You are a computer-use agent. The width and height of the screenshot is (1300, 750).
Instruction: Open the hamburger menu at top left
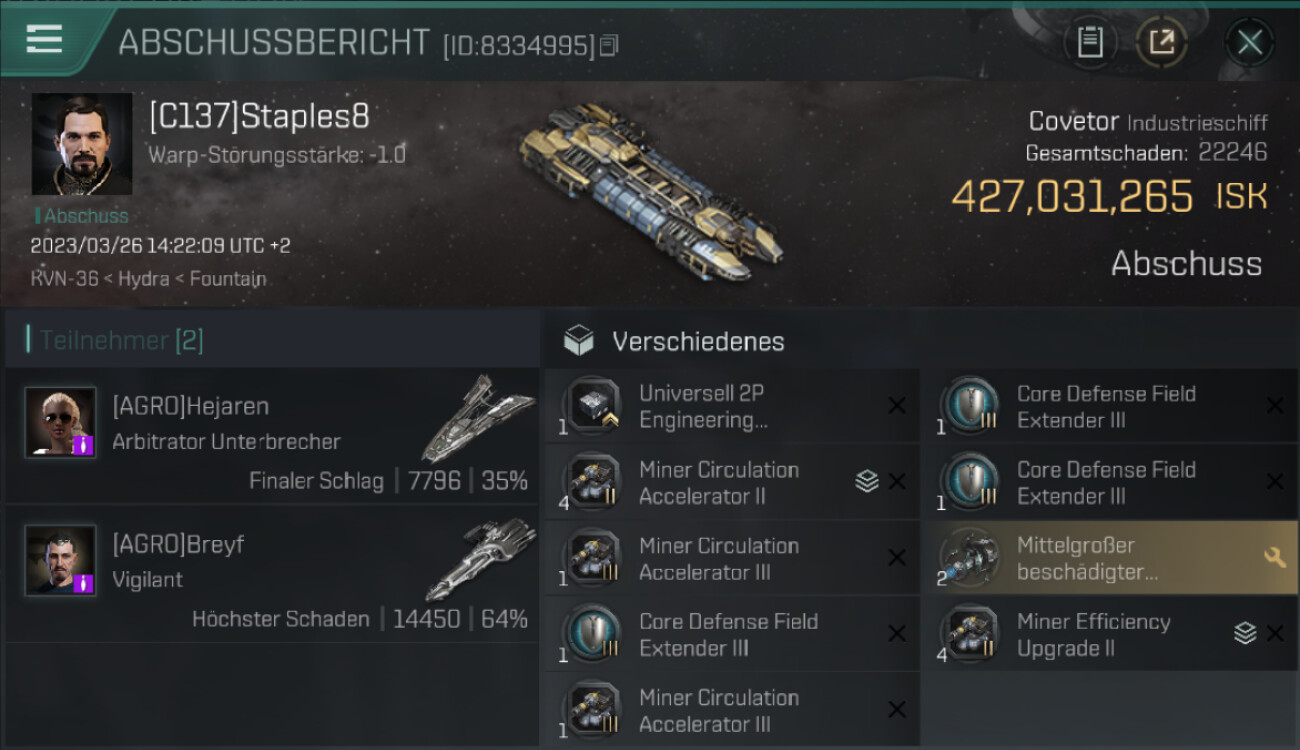44,39
